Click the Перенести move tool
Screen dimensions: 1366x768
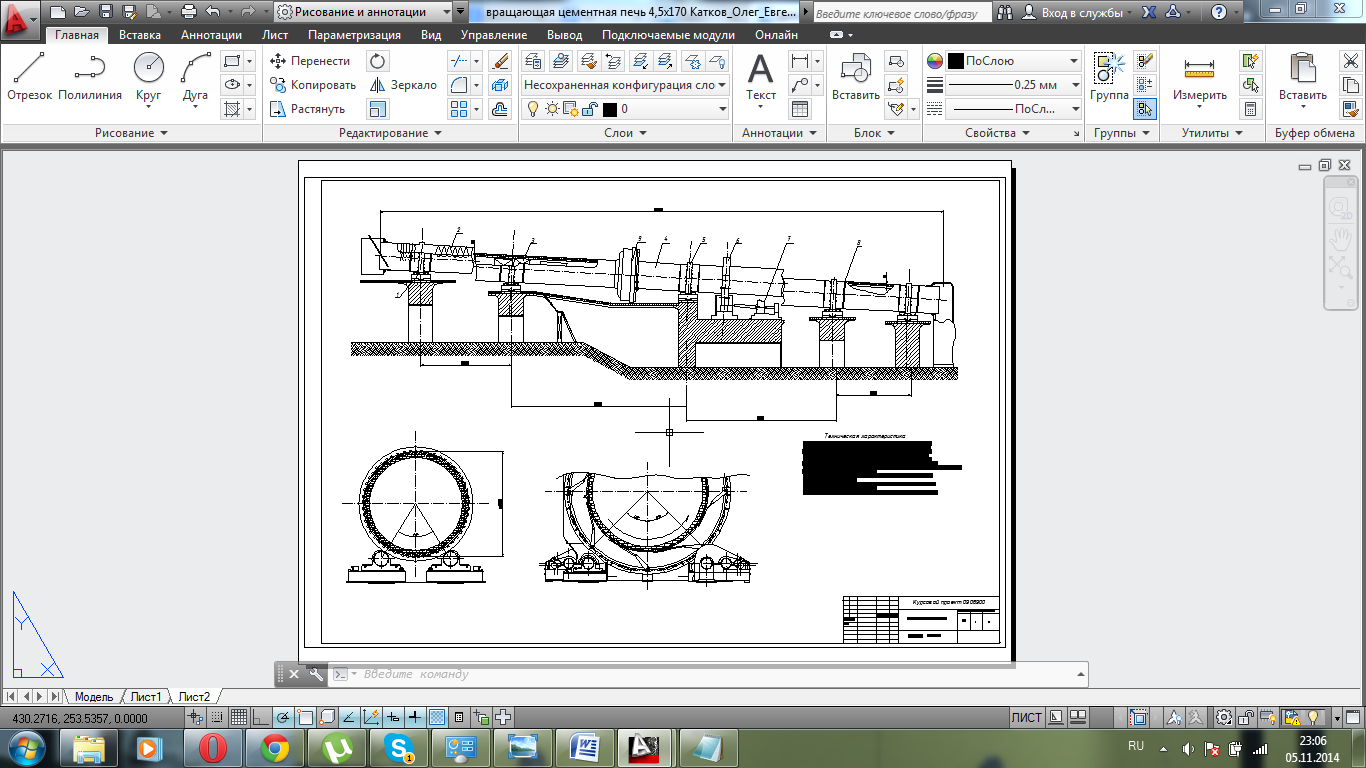click(x=310, y=61)
